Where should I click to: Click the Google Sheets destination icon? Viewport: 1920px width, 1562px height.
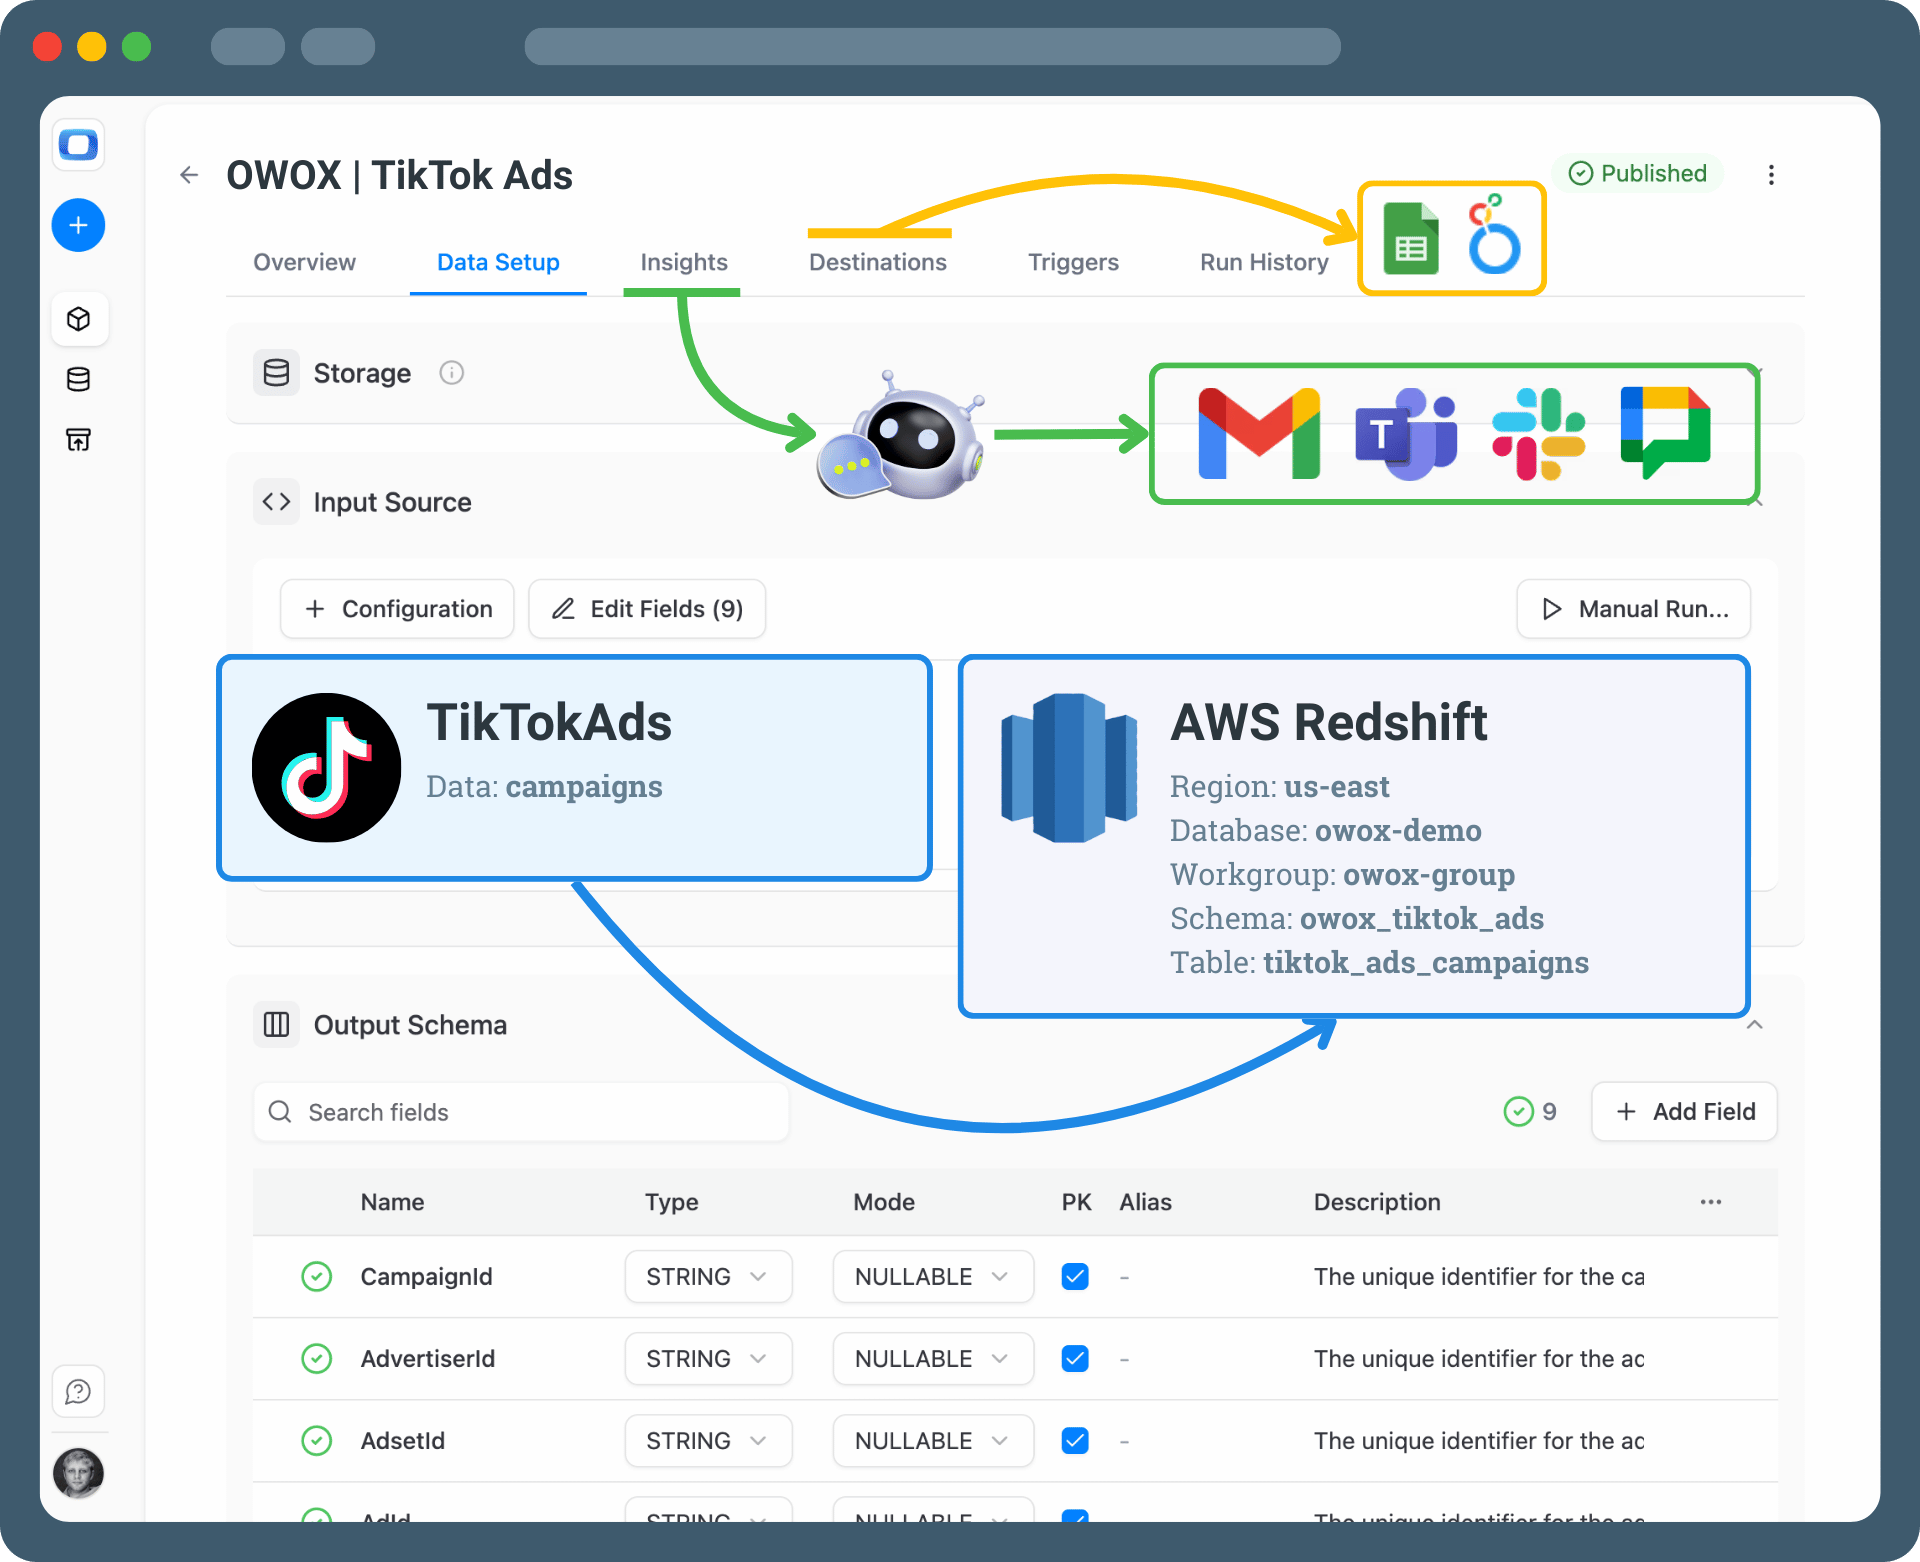point(1410,239)
